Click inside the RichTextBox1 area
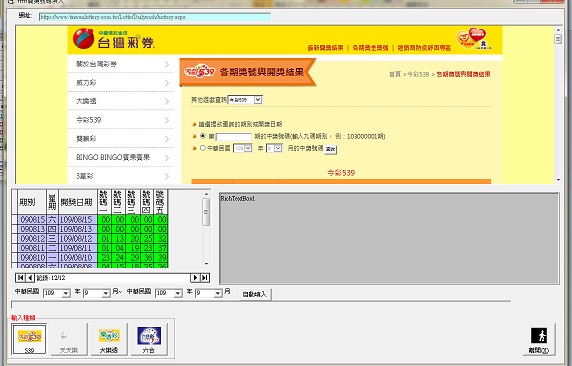Screen dimensions: 572x366 coord(389,239)
